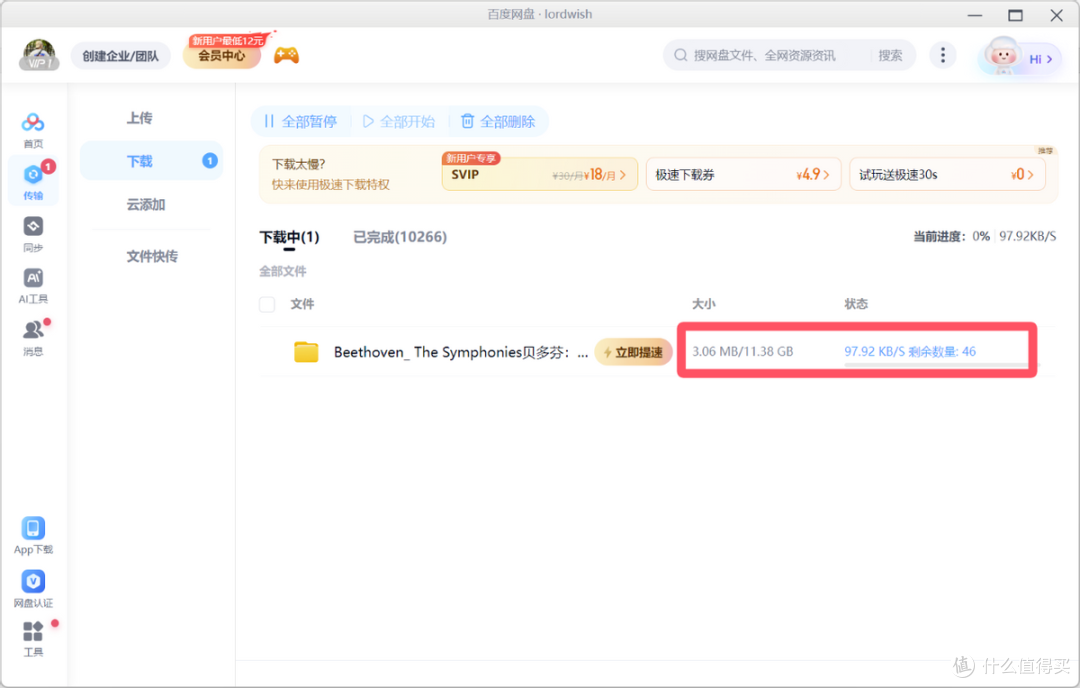Click the user avatar with VIP badge
1080x688 pixels.
click(x=39, y=55)
